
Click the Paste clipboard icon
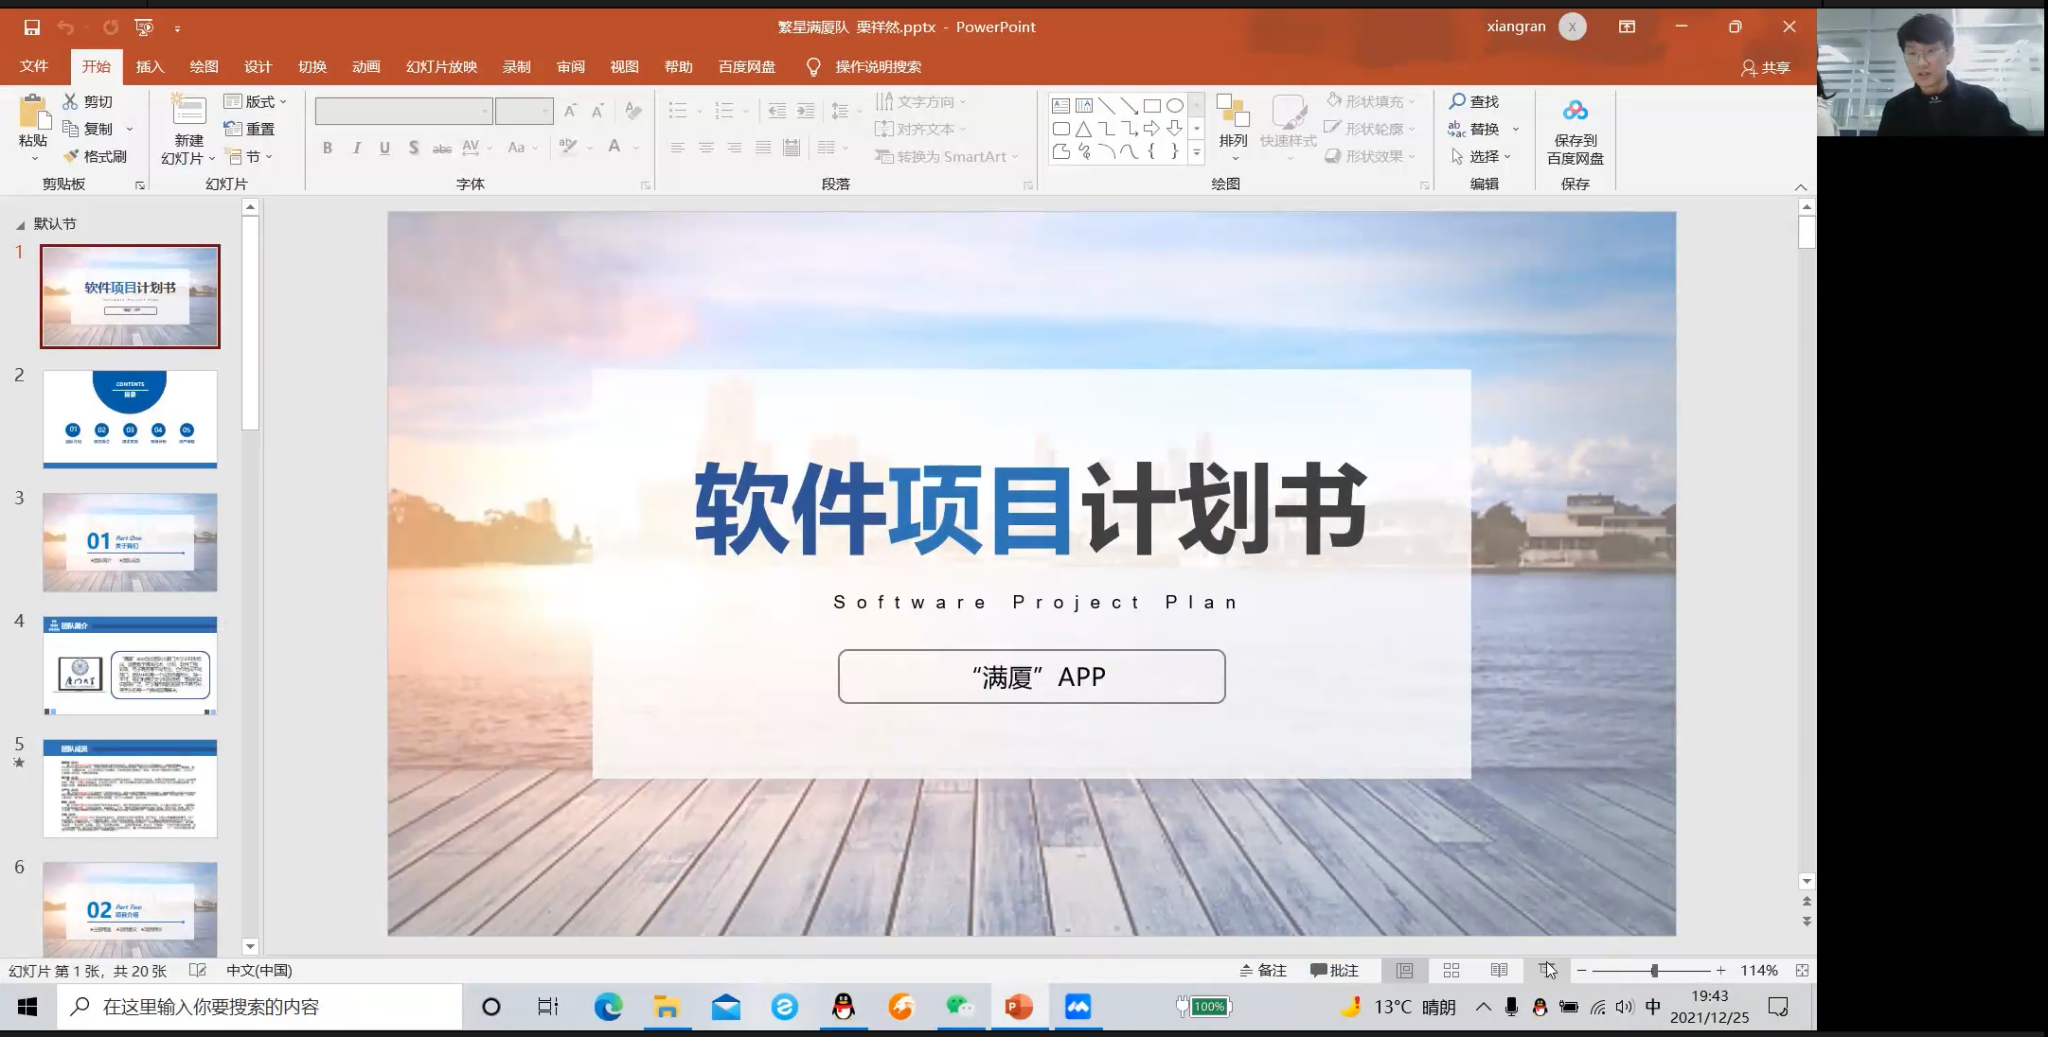(33, 112)
